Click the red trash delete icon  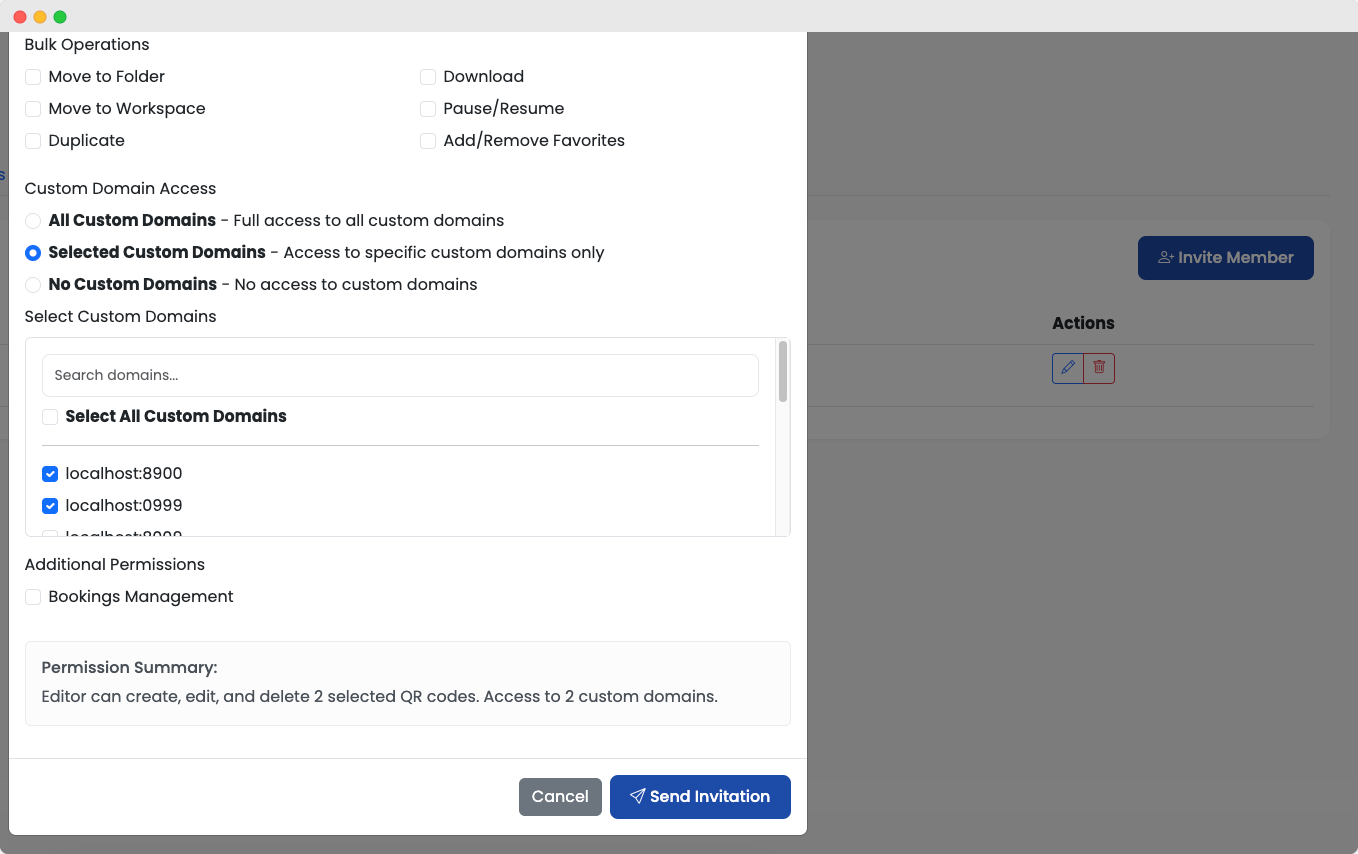pos(1099,368)
